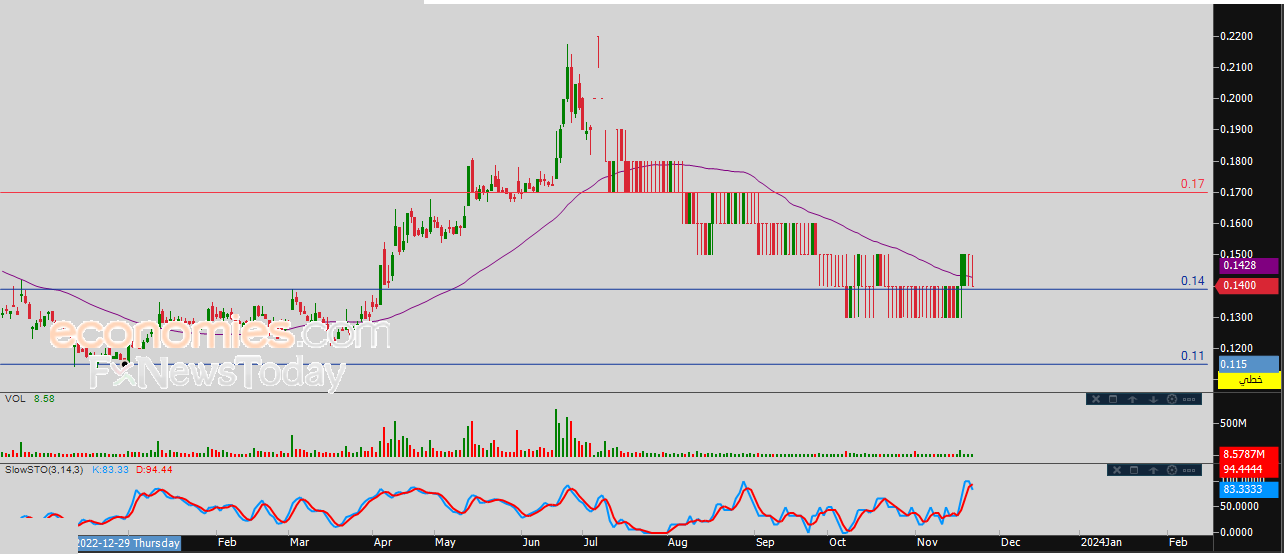This screenshot has height=554, width=1284.
Task: Click the 500M volume axis label
Action: coord(1234,424)
